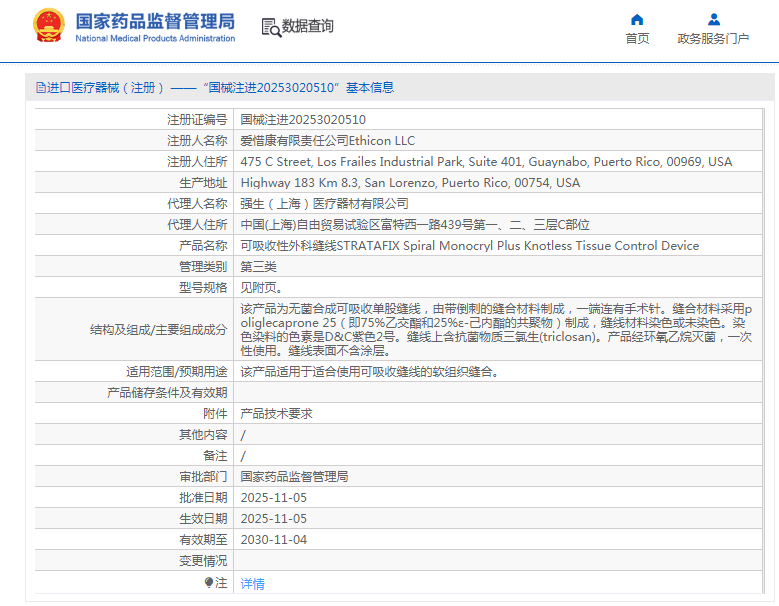The width and height of the screenshot is (779, 606).
Task: Select 首页 navigation label
Action: click(x=637, y=38)
